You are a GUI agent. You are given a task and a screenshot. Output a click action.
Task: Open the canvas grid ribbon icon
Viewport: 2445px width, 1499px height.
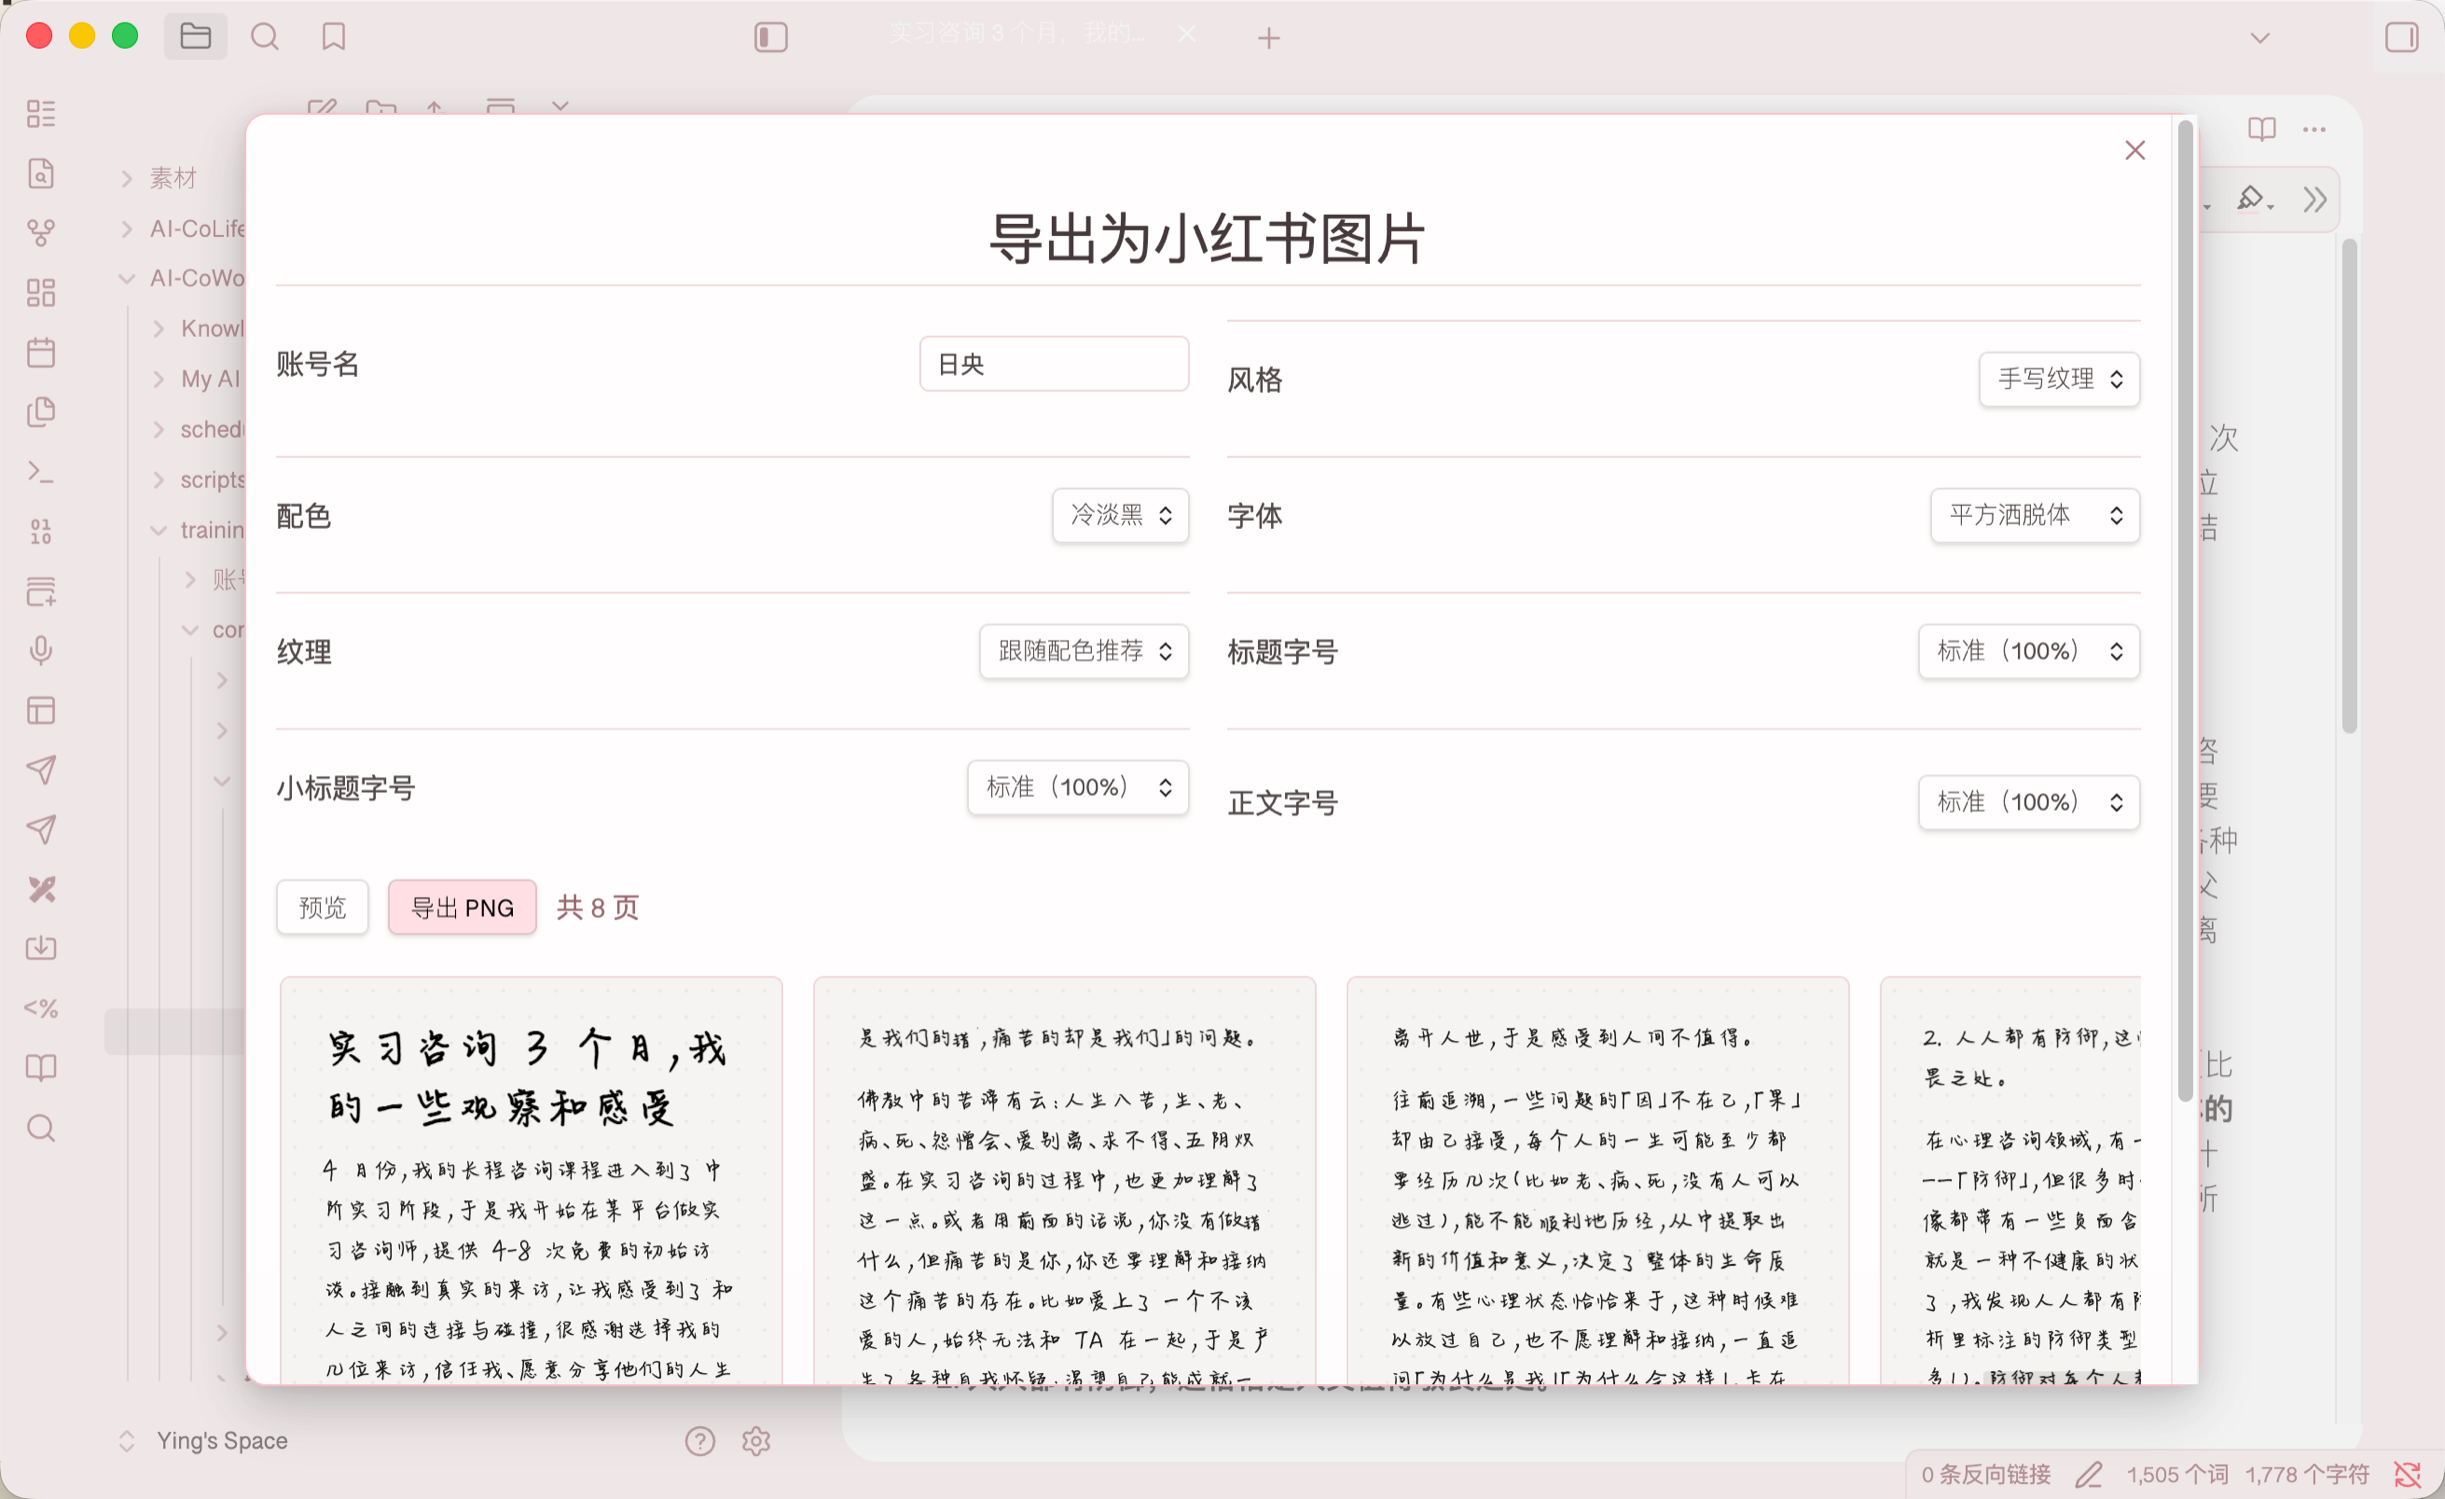[41, 292]
